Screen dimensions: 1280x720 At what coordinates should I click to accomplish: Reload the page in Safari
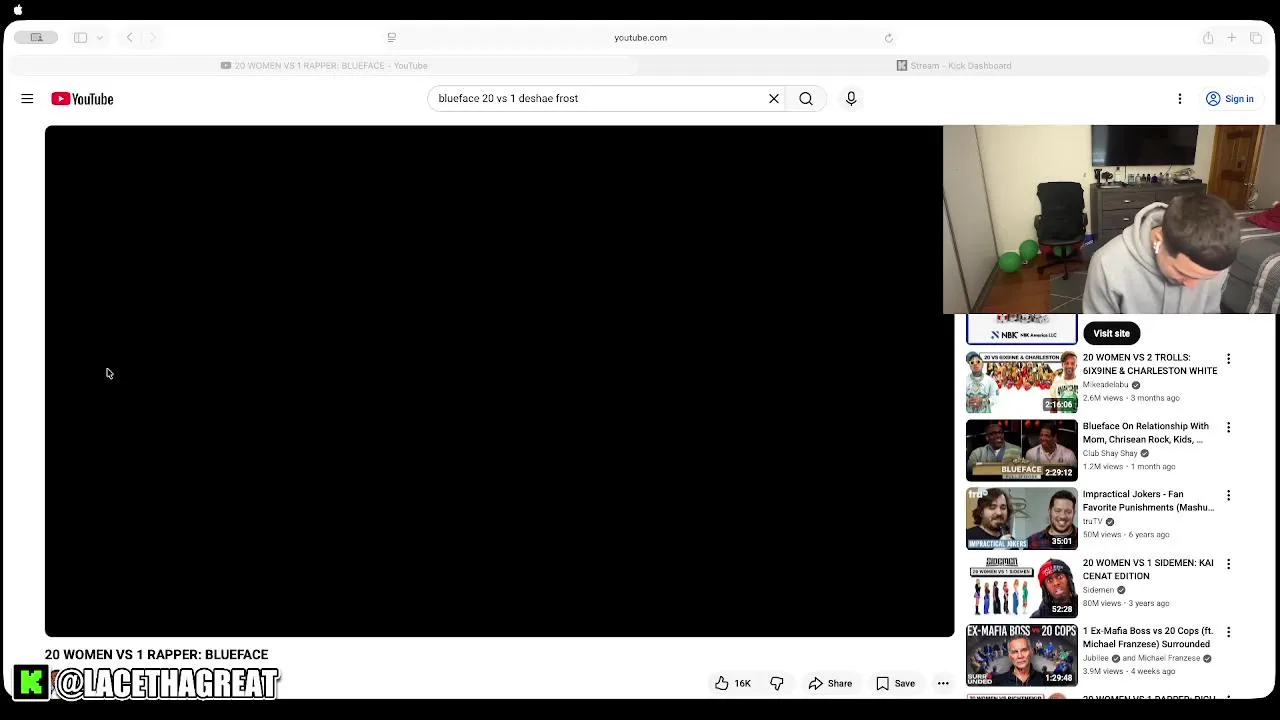[x=888, y=38]
